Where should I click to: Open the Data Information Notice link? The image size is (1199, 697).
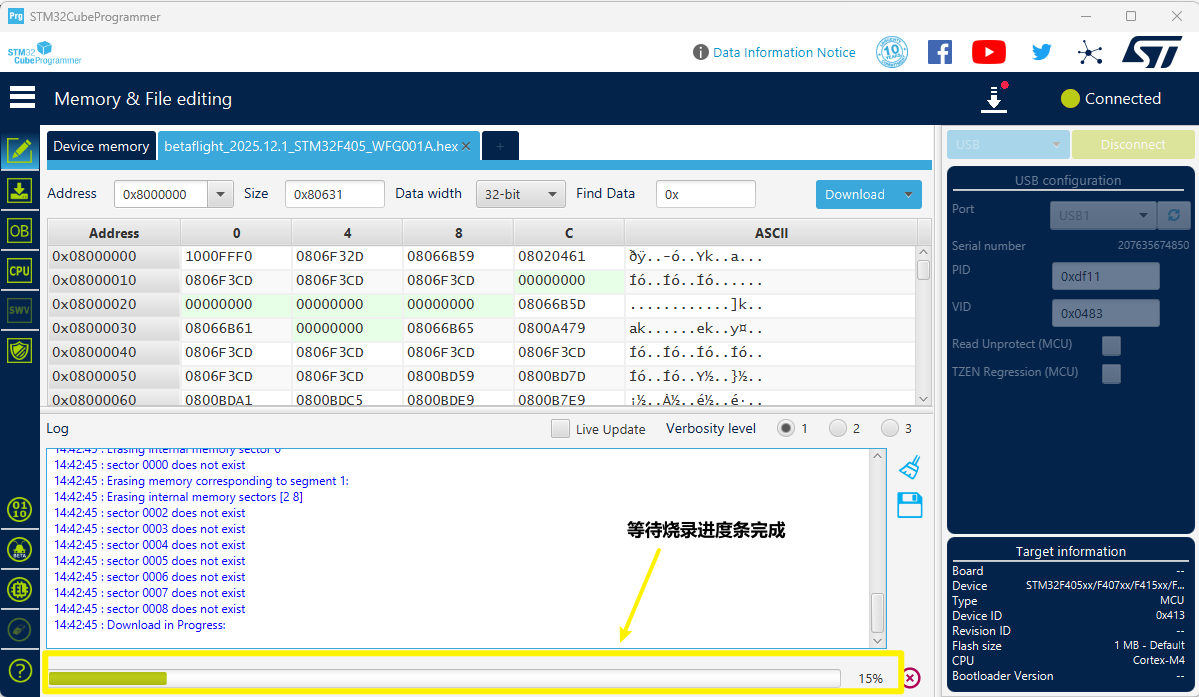783,52
